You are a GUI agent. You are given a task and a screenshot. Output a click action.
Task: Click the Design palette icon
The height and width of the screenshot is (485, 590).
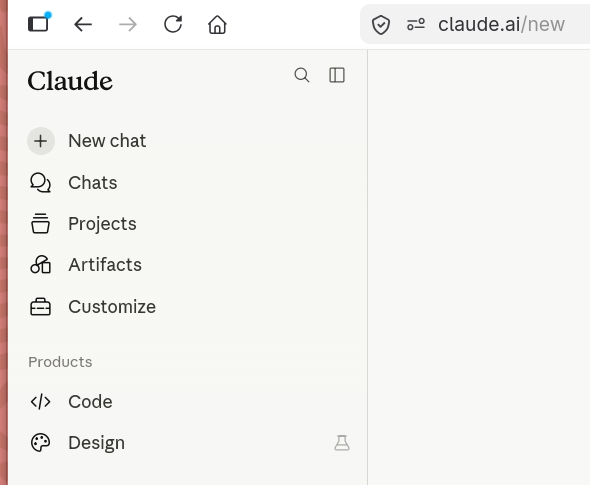point(40,442)
